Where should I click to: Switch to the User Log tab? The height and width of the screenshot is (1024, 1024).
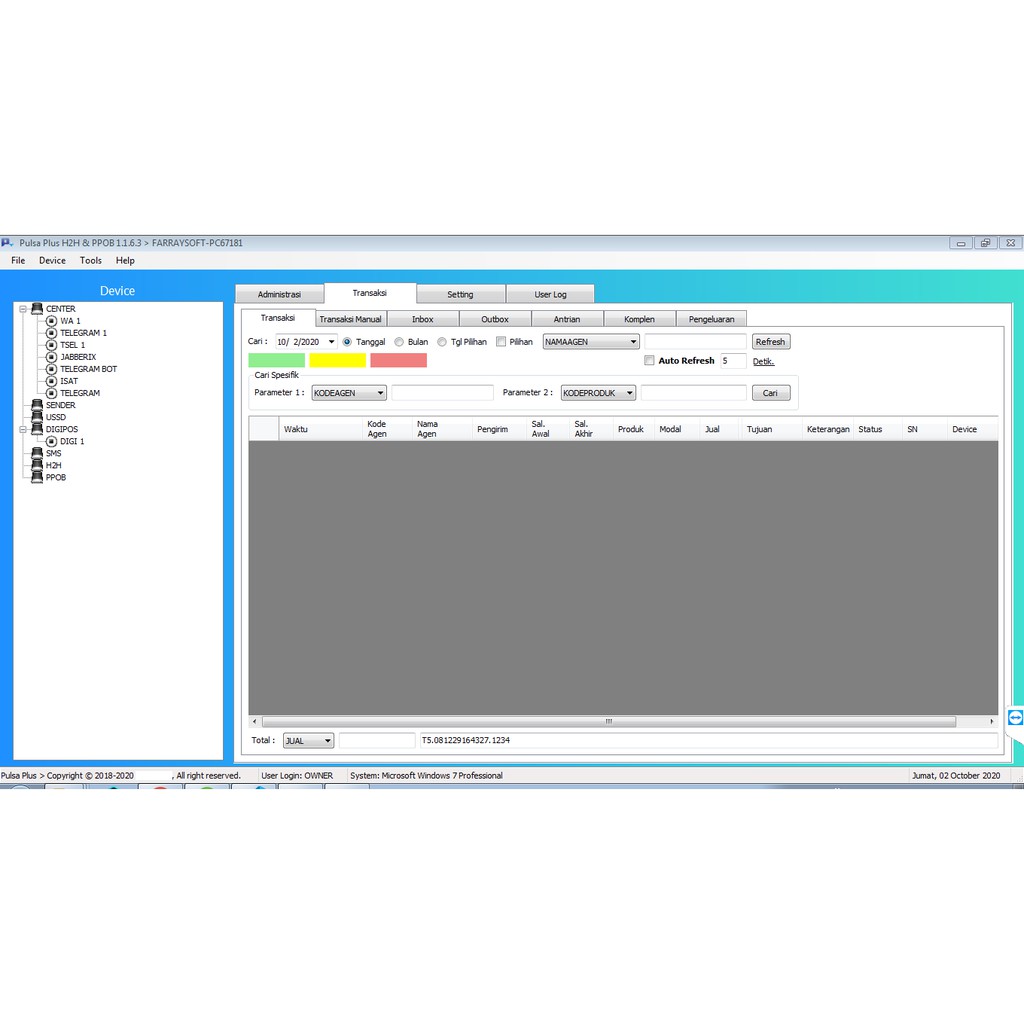pyautogui.click(x=551, y=294)
